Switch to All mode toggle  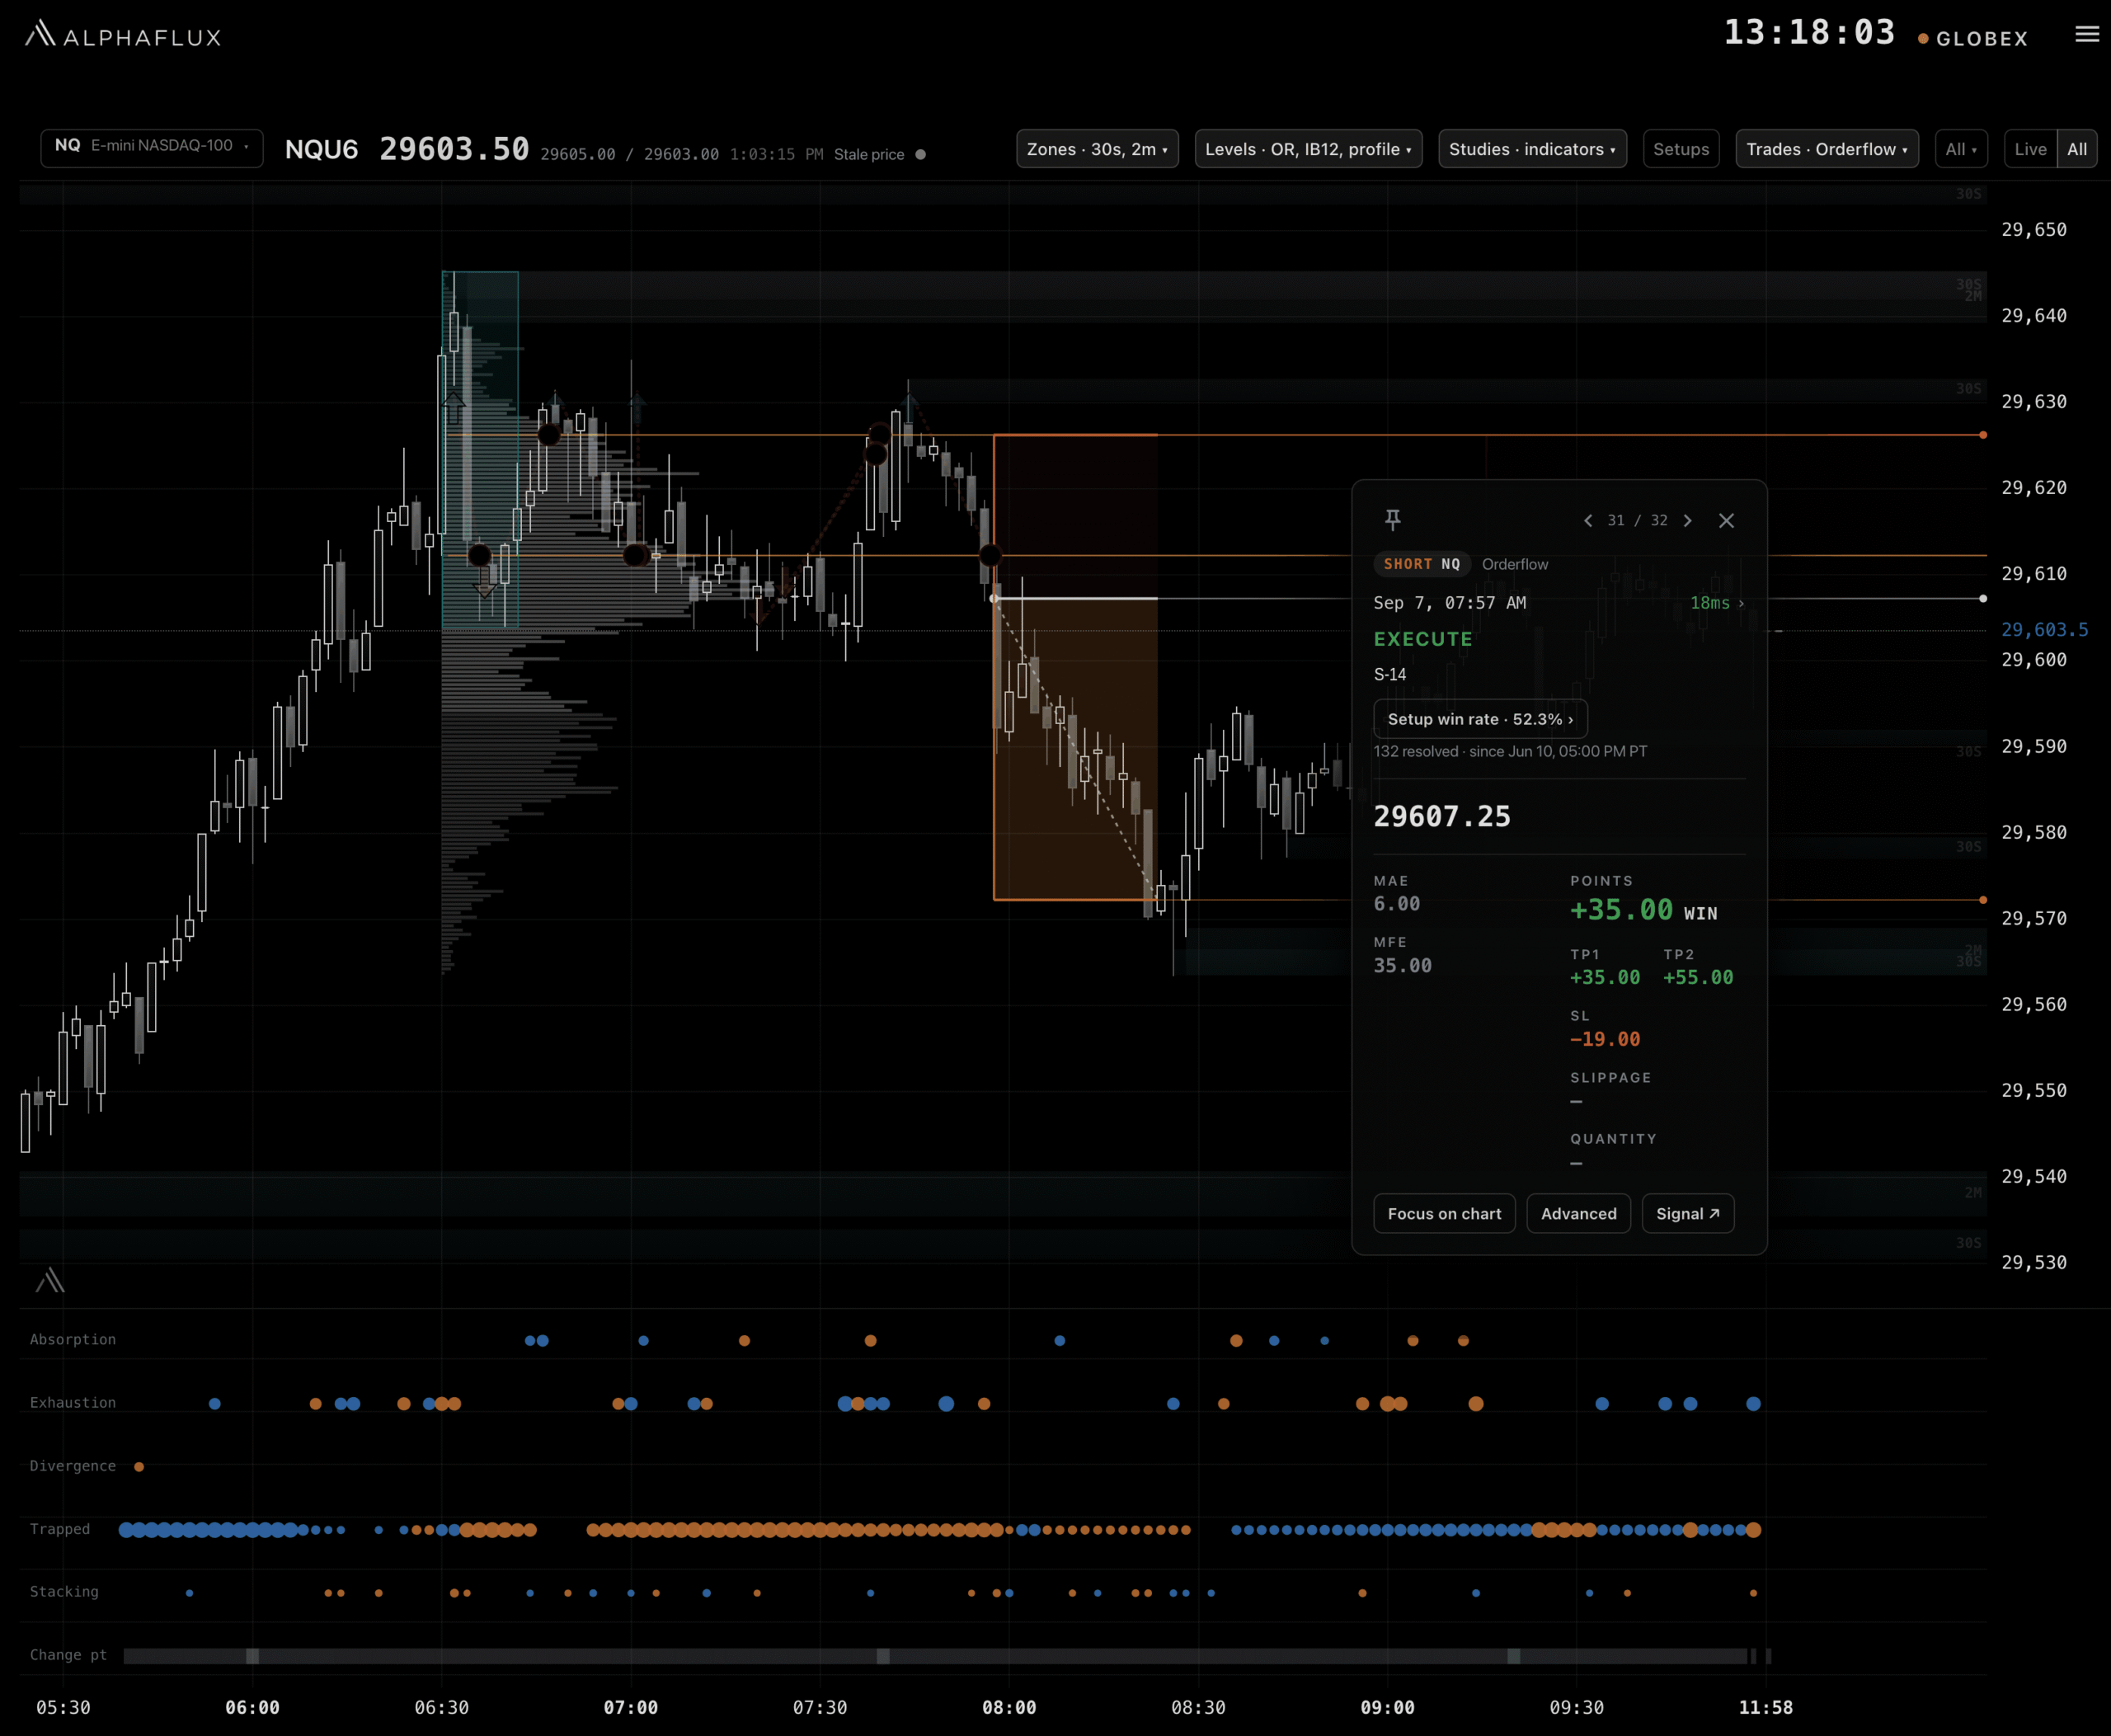pos(2077,149)
